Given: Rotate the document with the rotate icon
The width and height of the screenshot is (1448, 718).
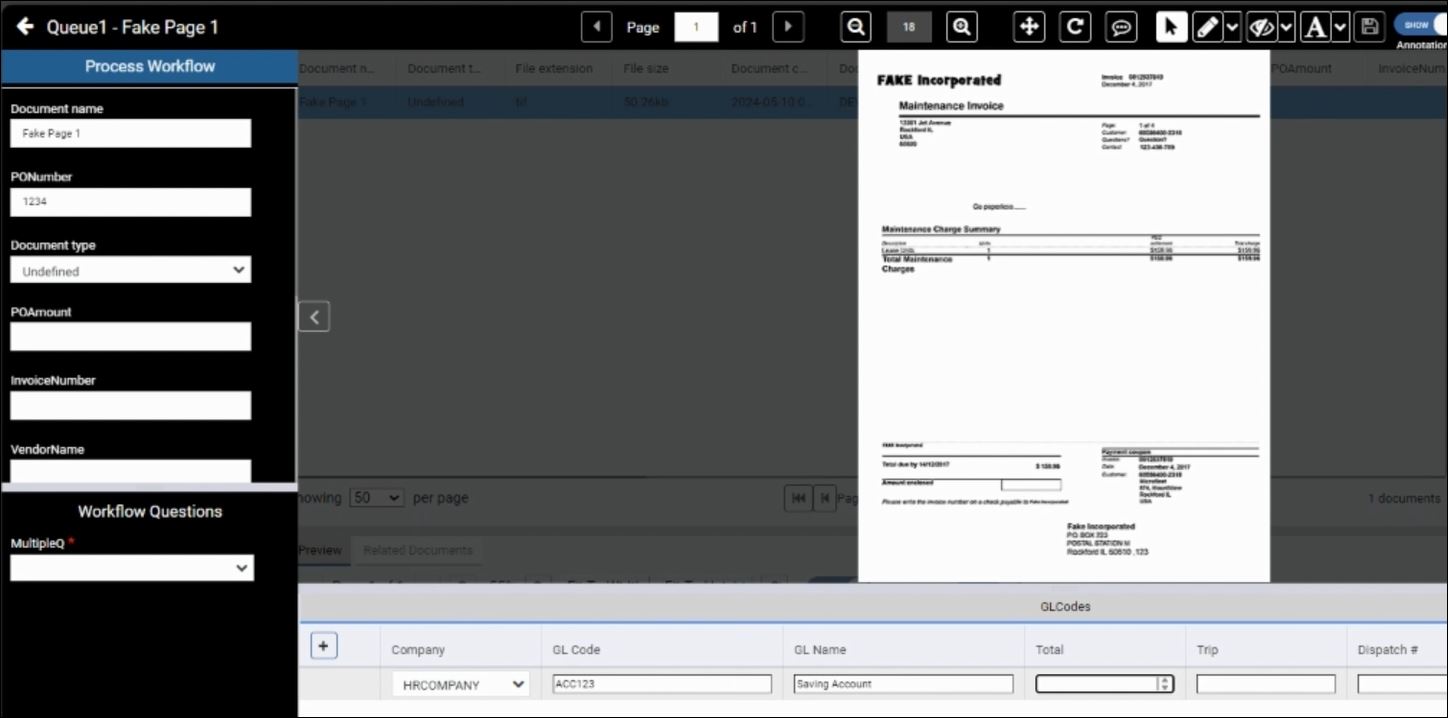Looking at the screenshot, I should (1075, 27).
